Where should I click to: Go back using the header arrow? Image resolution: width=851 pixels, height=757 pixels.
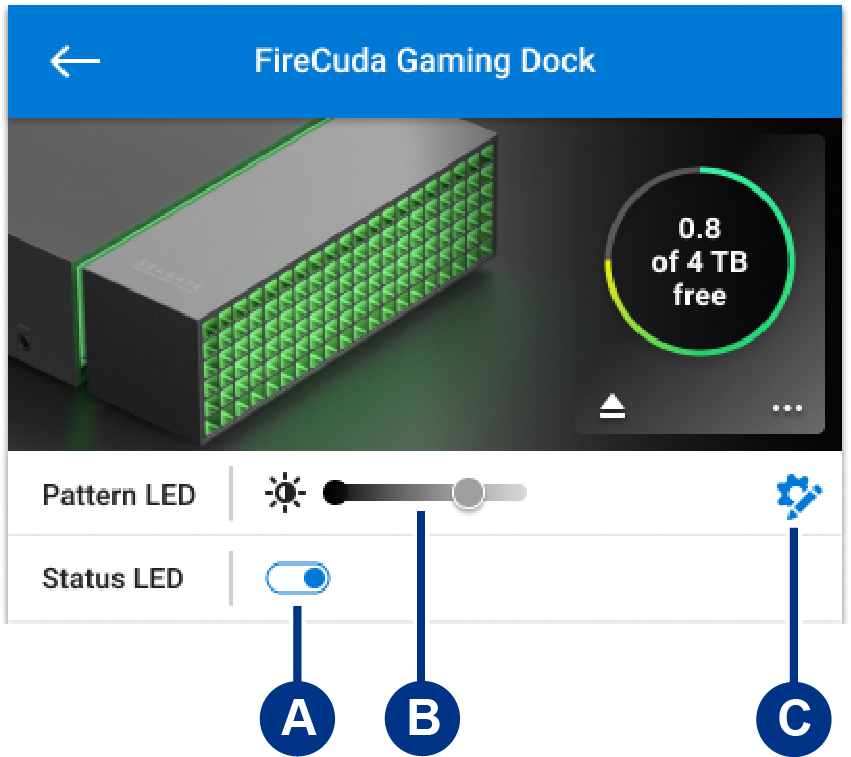(x=75, y=61)
